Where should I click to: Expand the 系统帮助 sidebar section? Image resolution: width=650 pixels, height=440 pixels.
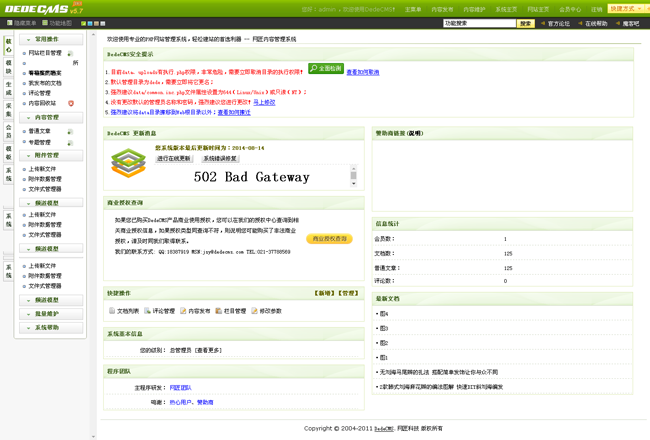coord(51,328)
